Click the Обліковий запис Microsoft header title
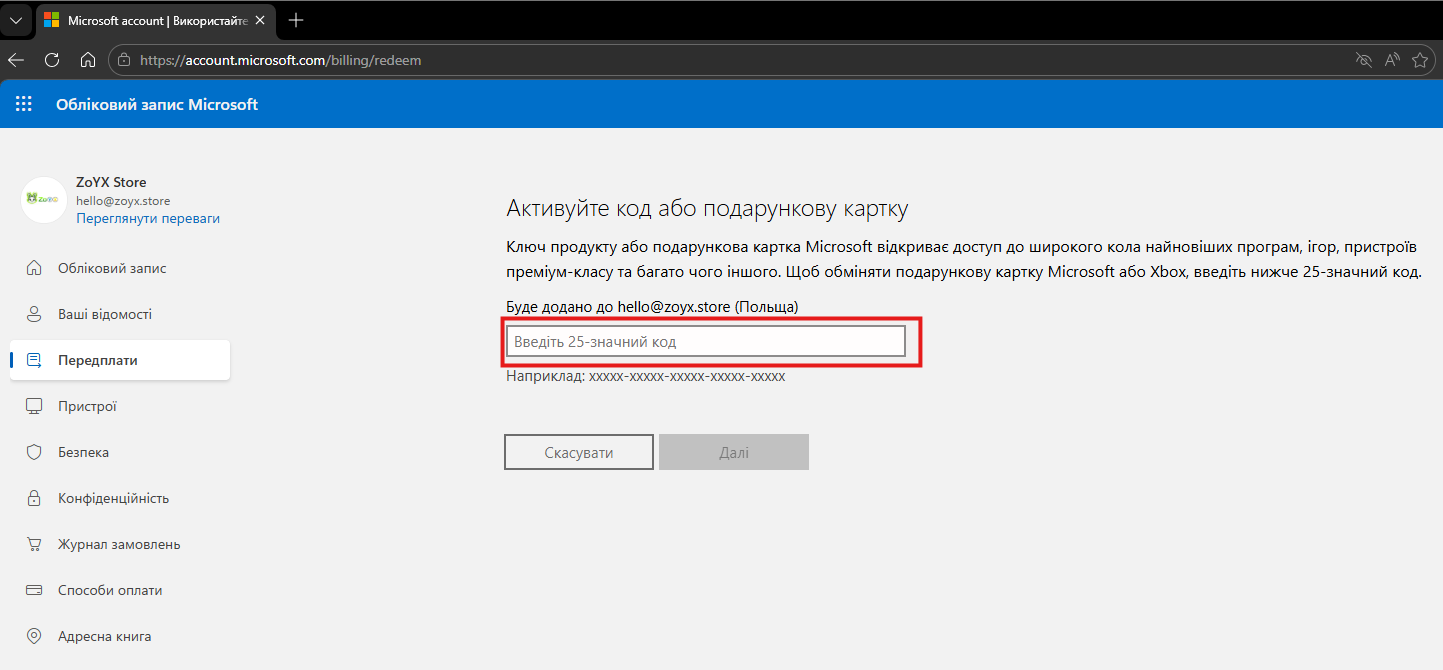1443x670 pixels. (157, 104)
